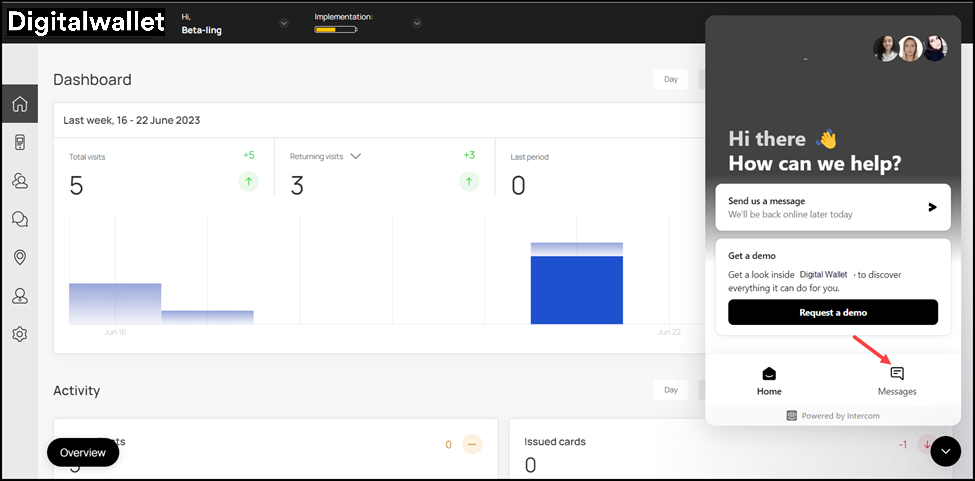
Task: Switch to the Messages tab in chat widget
Action: [897, 380]
